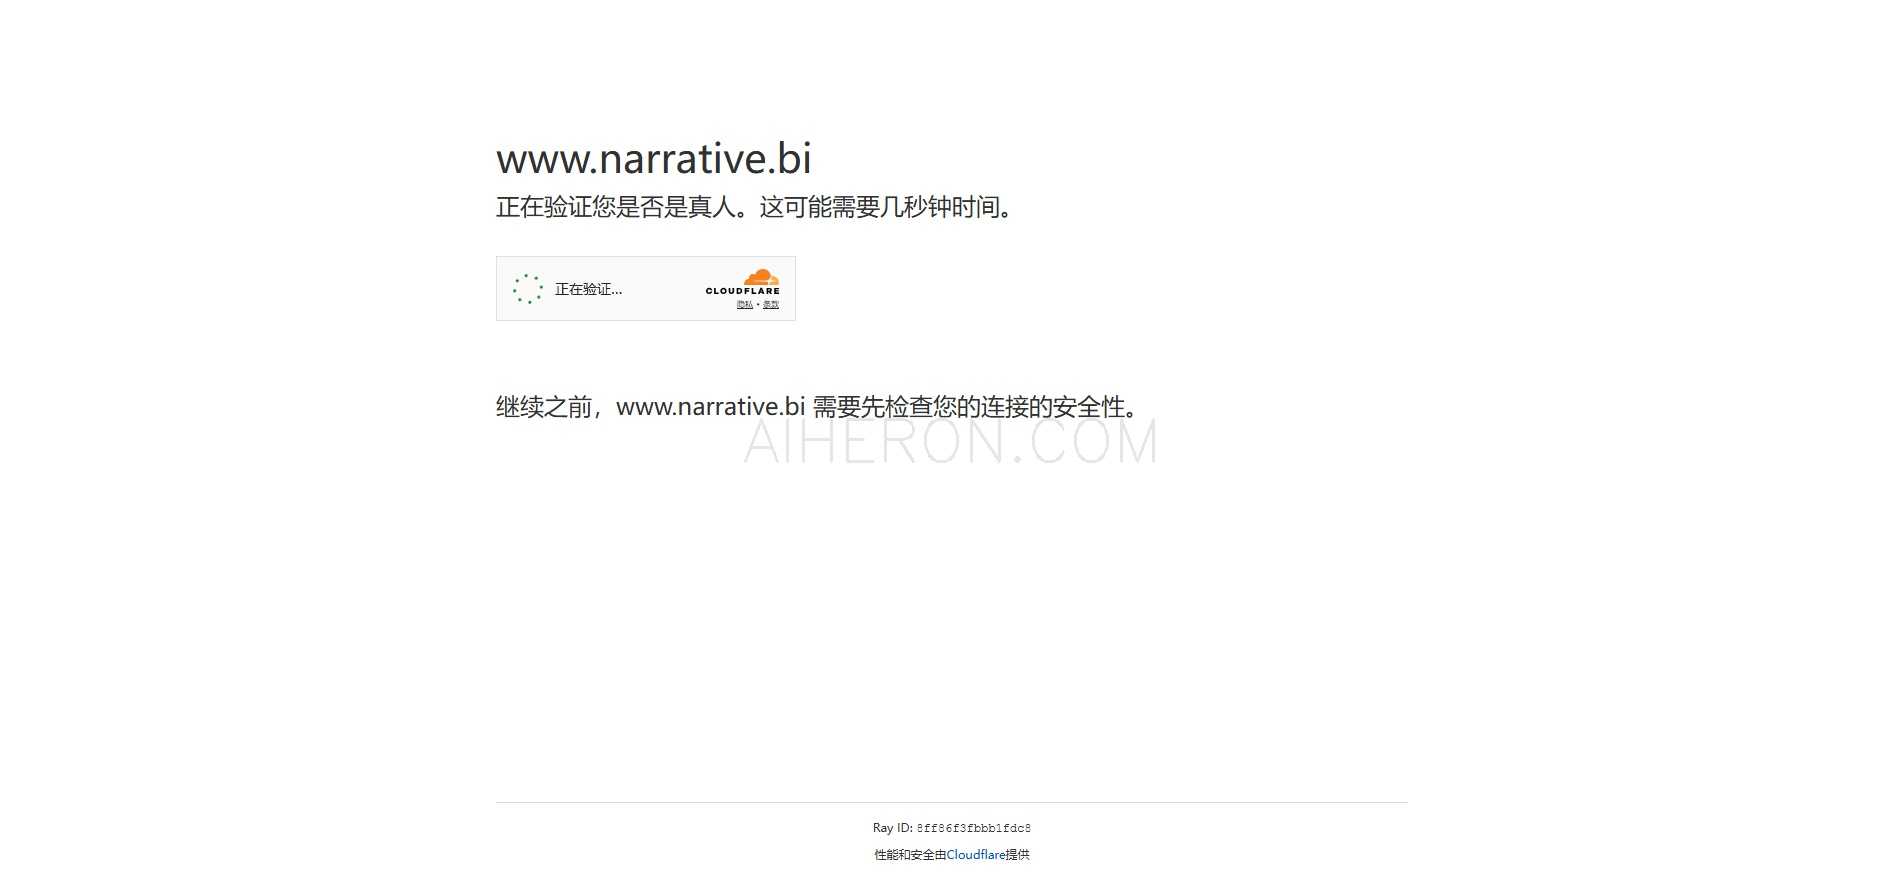Image resolution: width=1904 pixels, height=880 pixels.
Task: Click the 正在验证您是否是真人 message line
Action: point(756,207)
